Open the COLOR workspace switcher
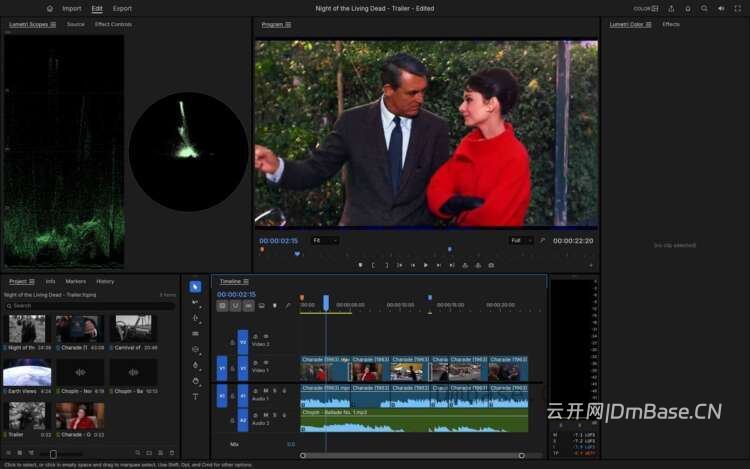The width and height of the screenshot is (750, 469). [x=646, y=8]
